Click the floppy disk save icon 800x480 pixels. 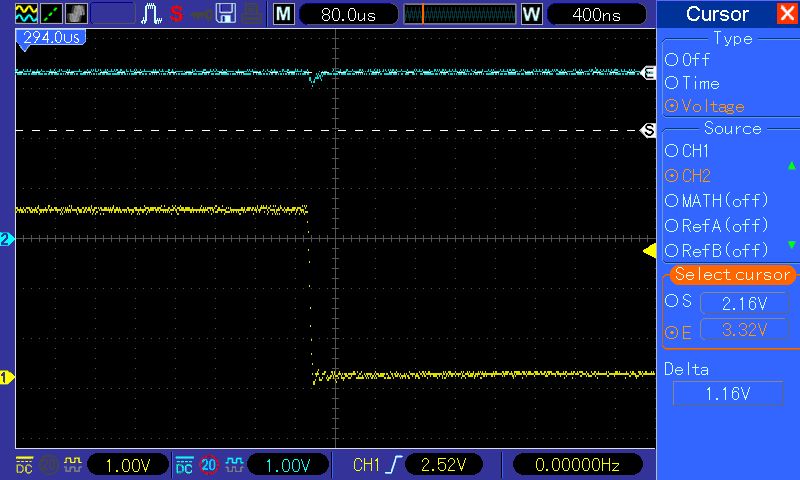coord(226,14)
